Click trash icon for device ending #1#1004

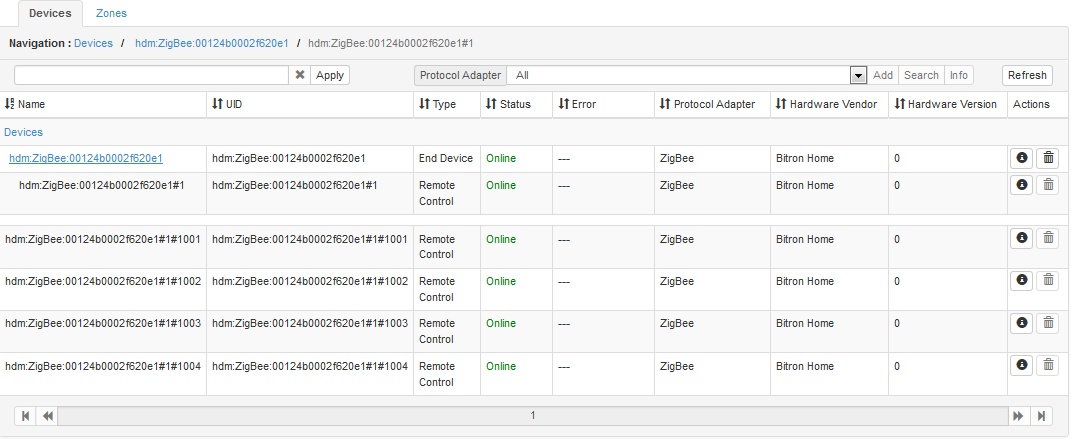[1047, 366]
